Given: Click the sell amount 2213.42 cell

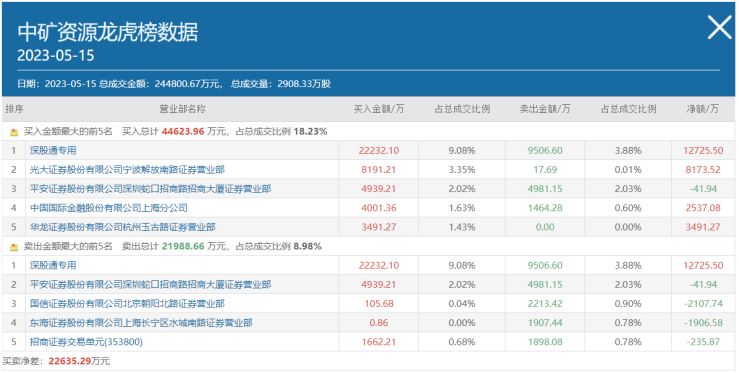Looking at the screenshot, I should click(545, 304).
